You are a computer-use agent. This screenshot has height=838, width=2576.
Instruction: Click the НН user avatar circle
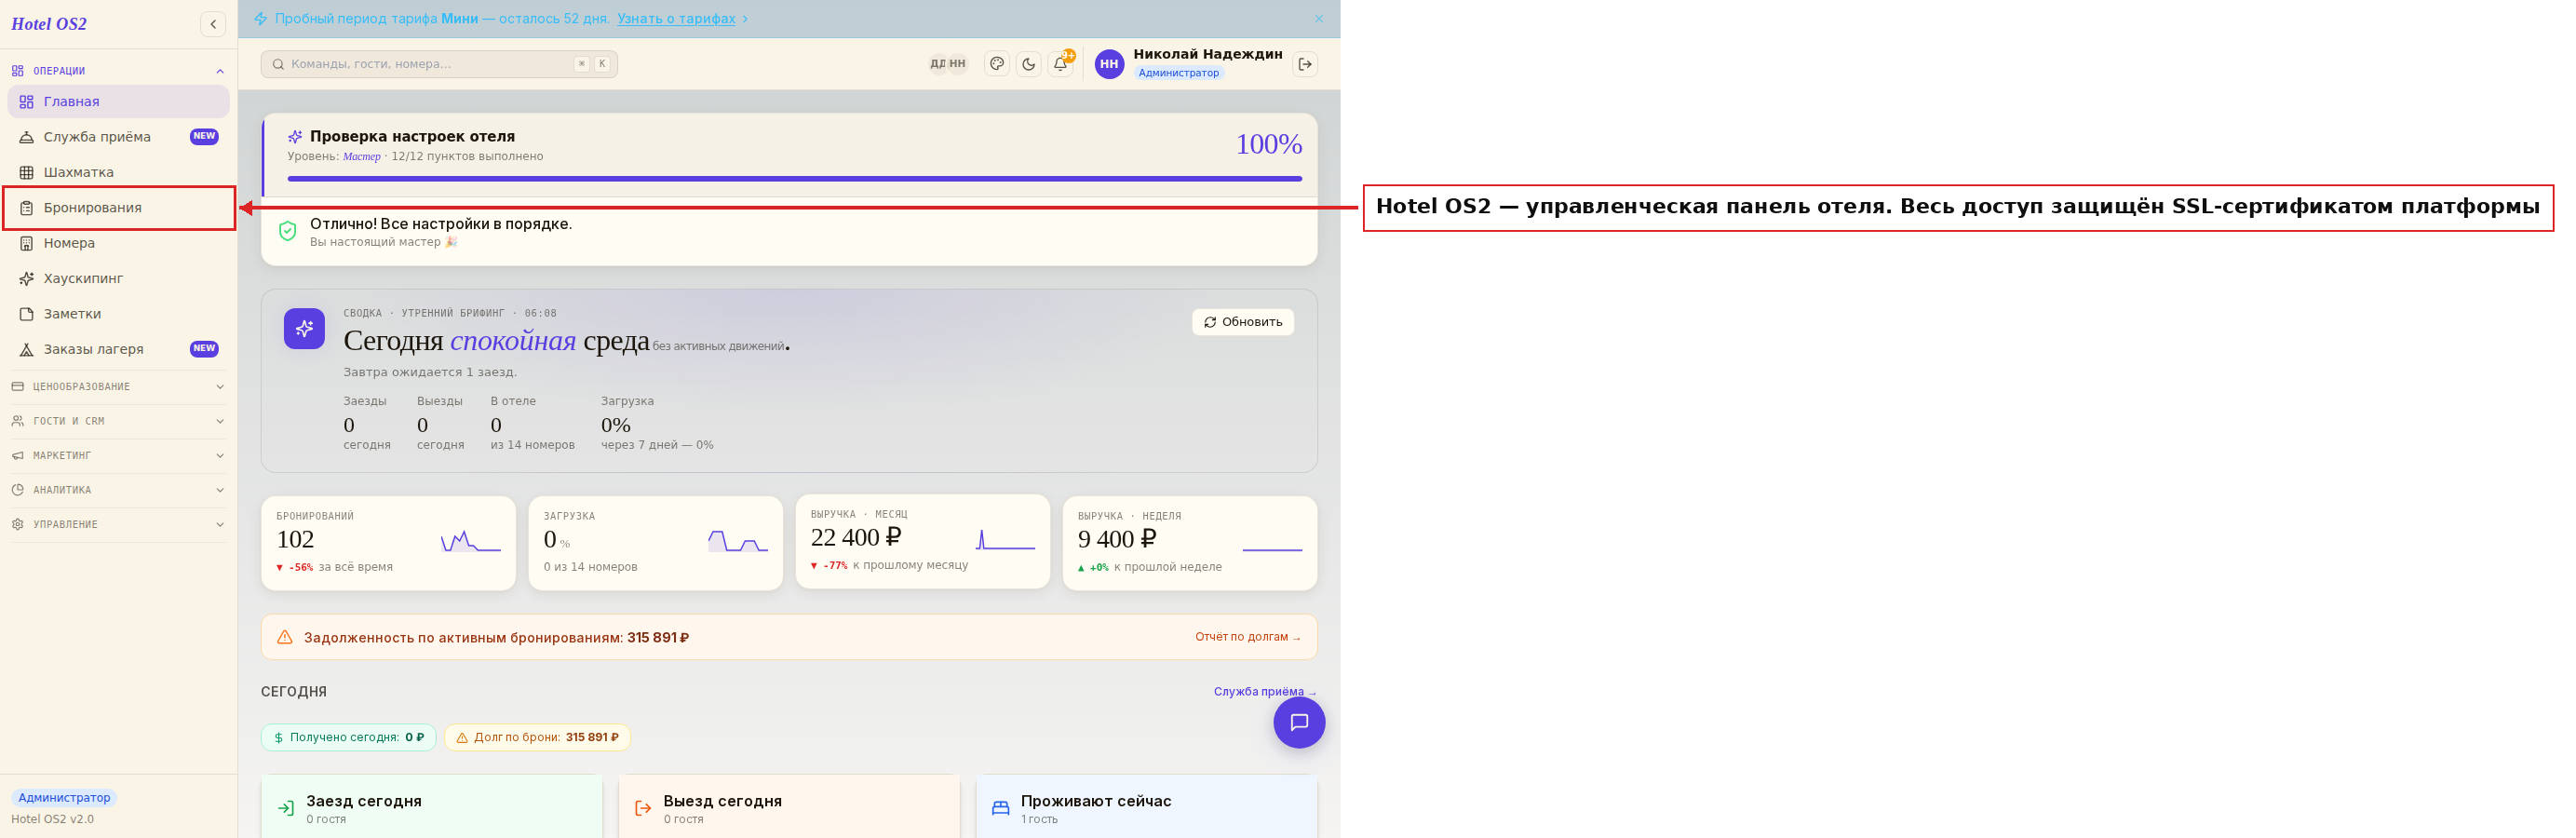point(1109,64)
